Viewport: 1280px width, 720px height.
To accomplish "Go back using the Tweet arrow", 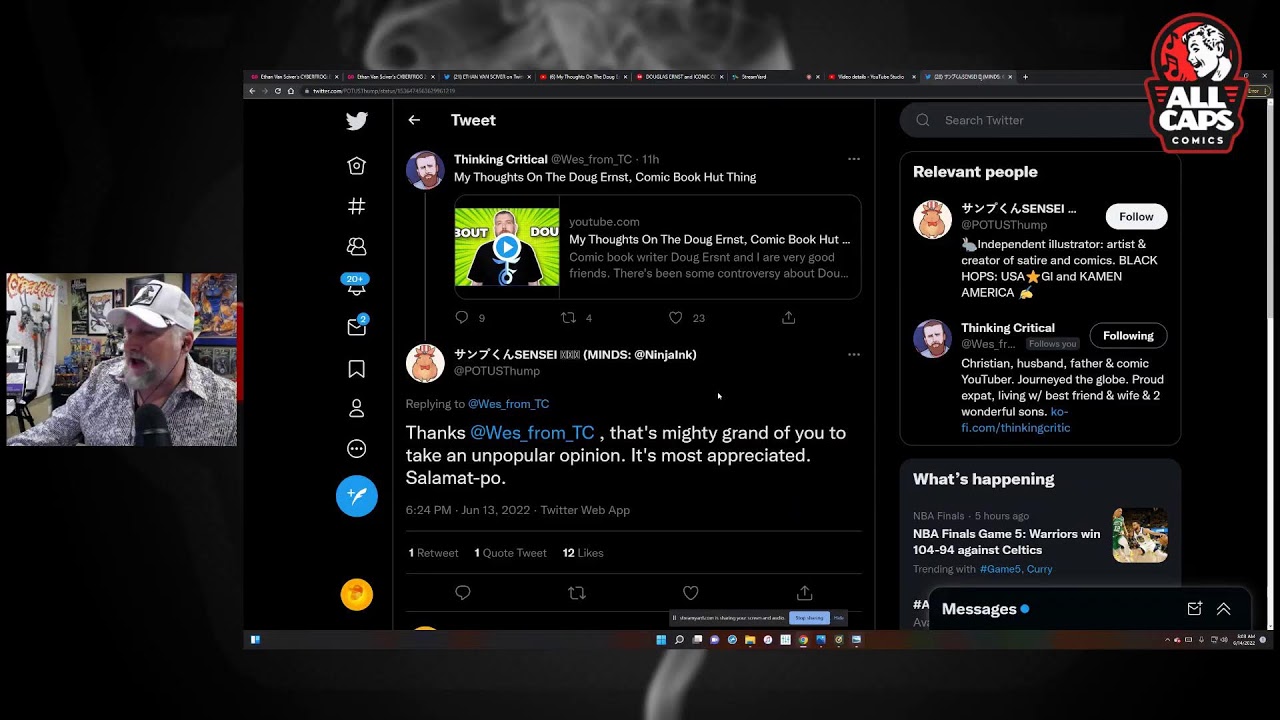I will coord(414,120).
